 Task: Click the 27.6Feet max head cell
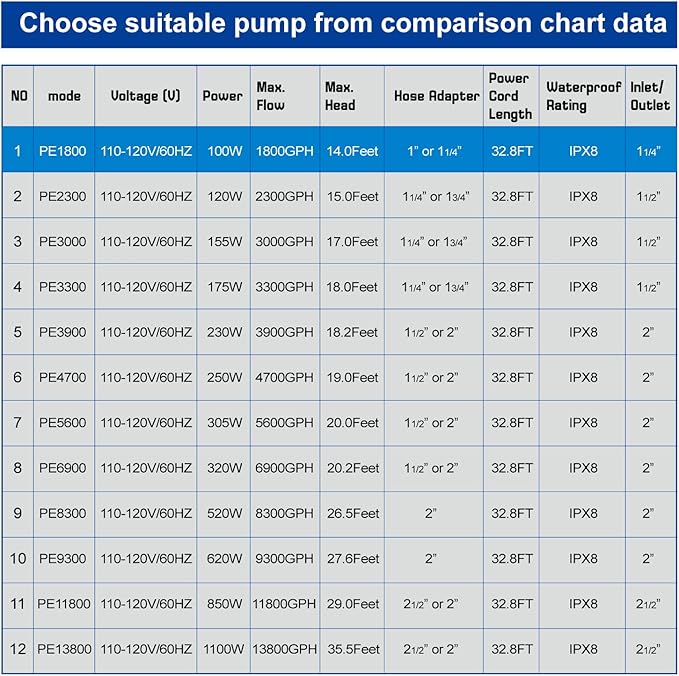[x=352, y=558]
